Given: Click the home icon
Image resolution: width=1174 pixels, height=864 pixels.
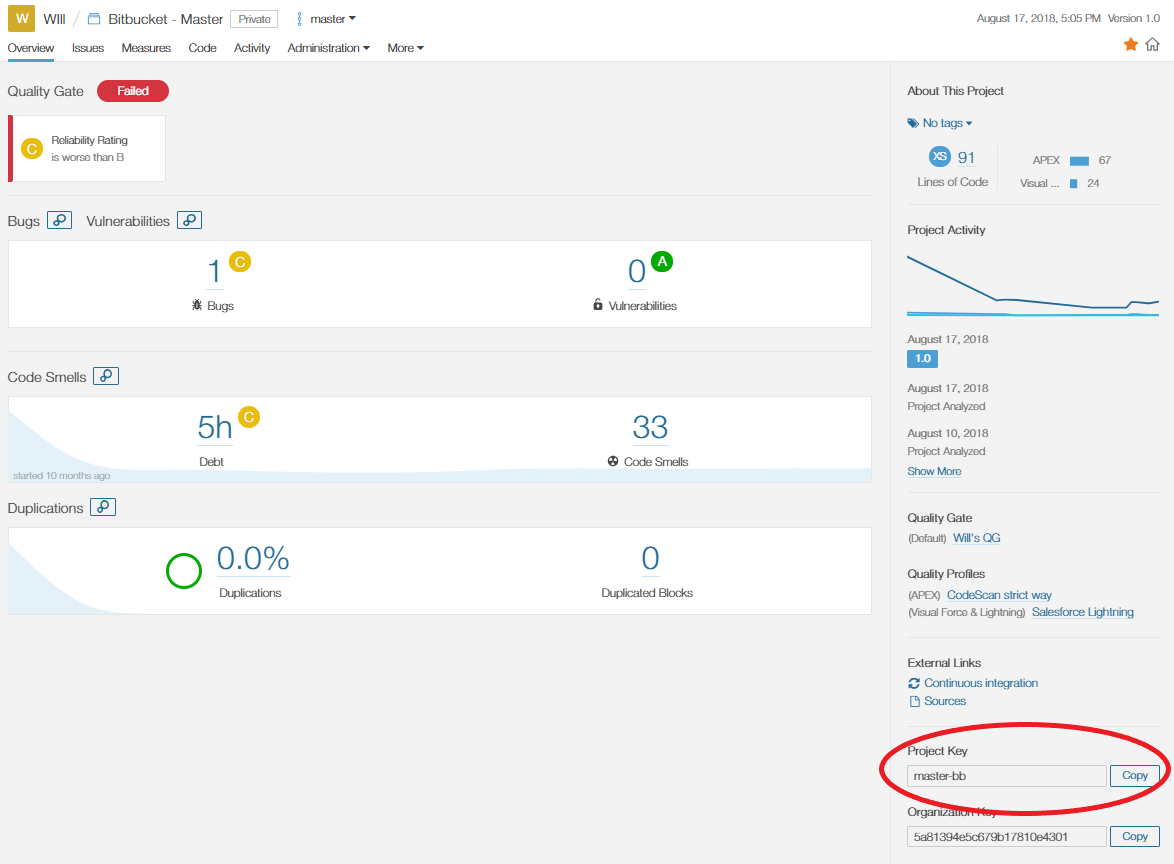Looking at the screenshot, I should point(1152,44).
